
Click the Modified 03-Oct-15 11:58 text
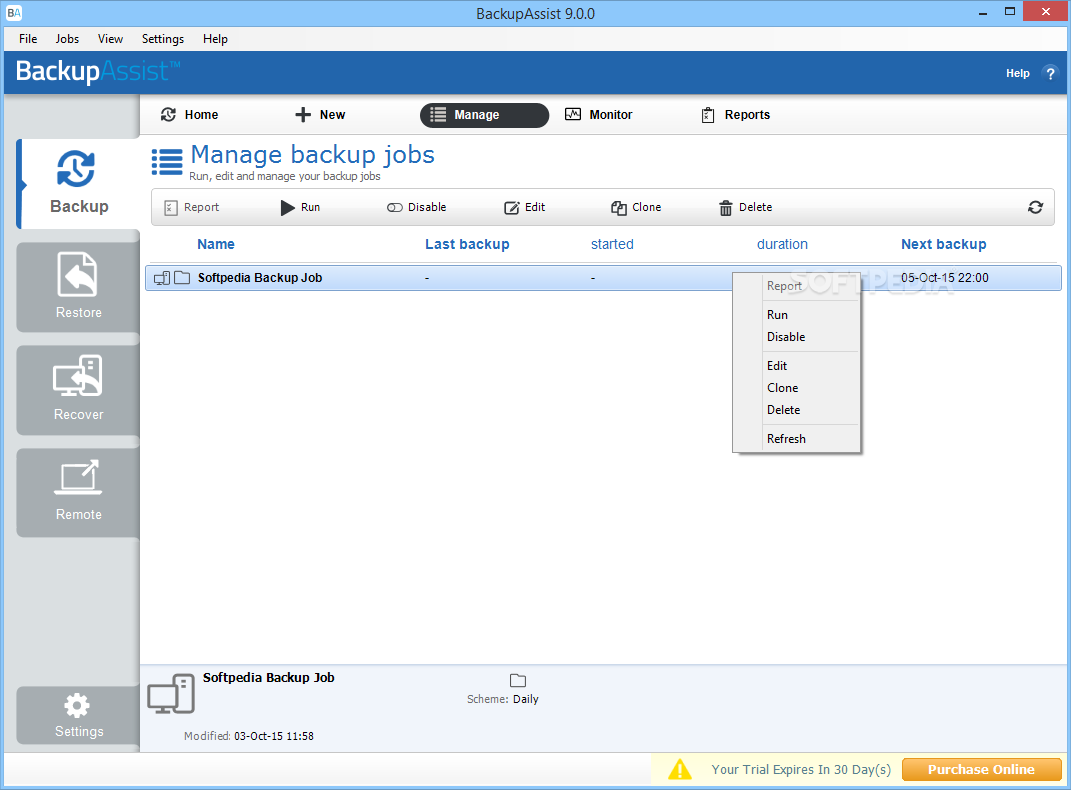[x=249, y=736]
